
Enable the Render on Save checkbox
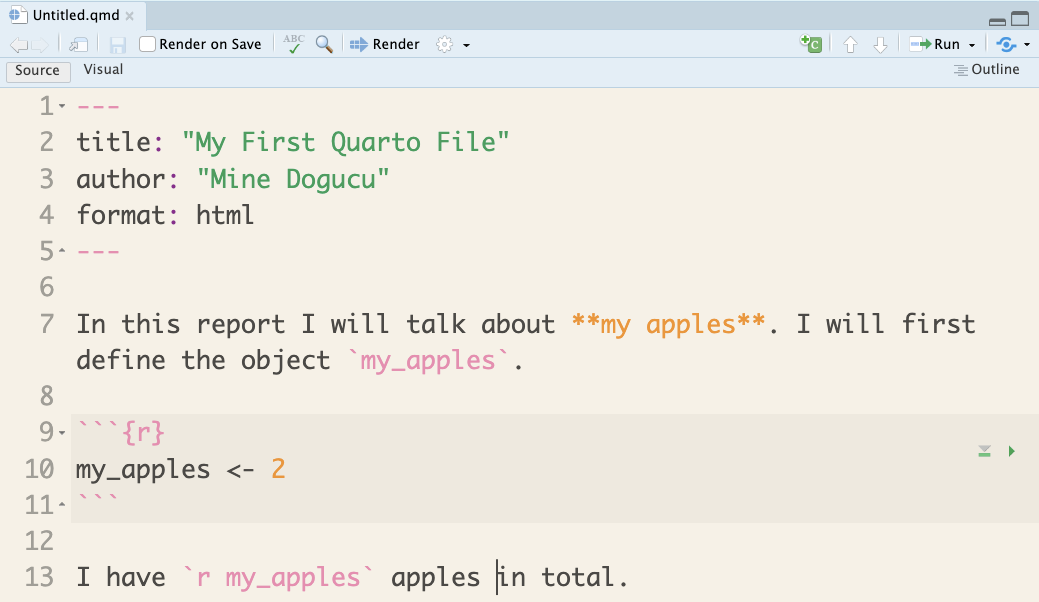pyautogui.click(x=146, y=44)
